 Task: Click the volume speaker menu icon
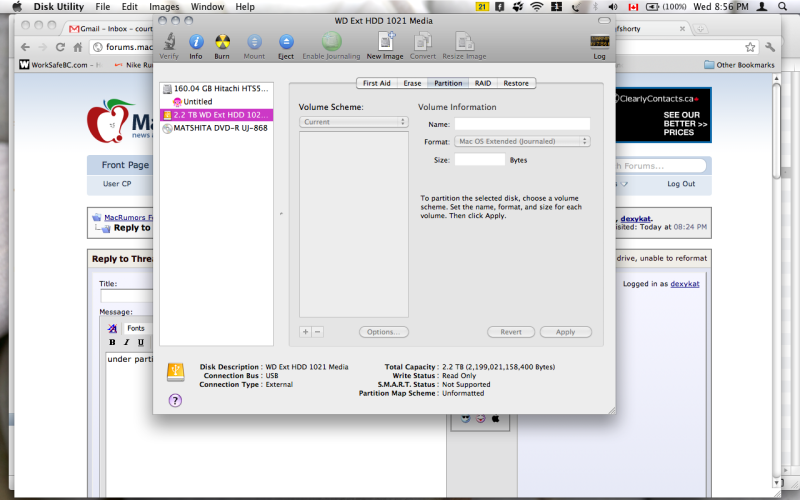click(613, 7)
